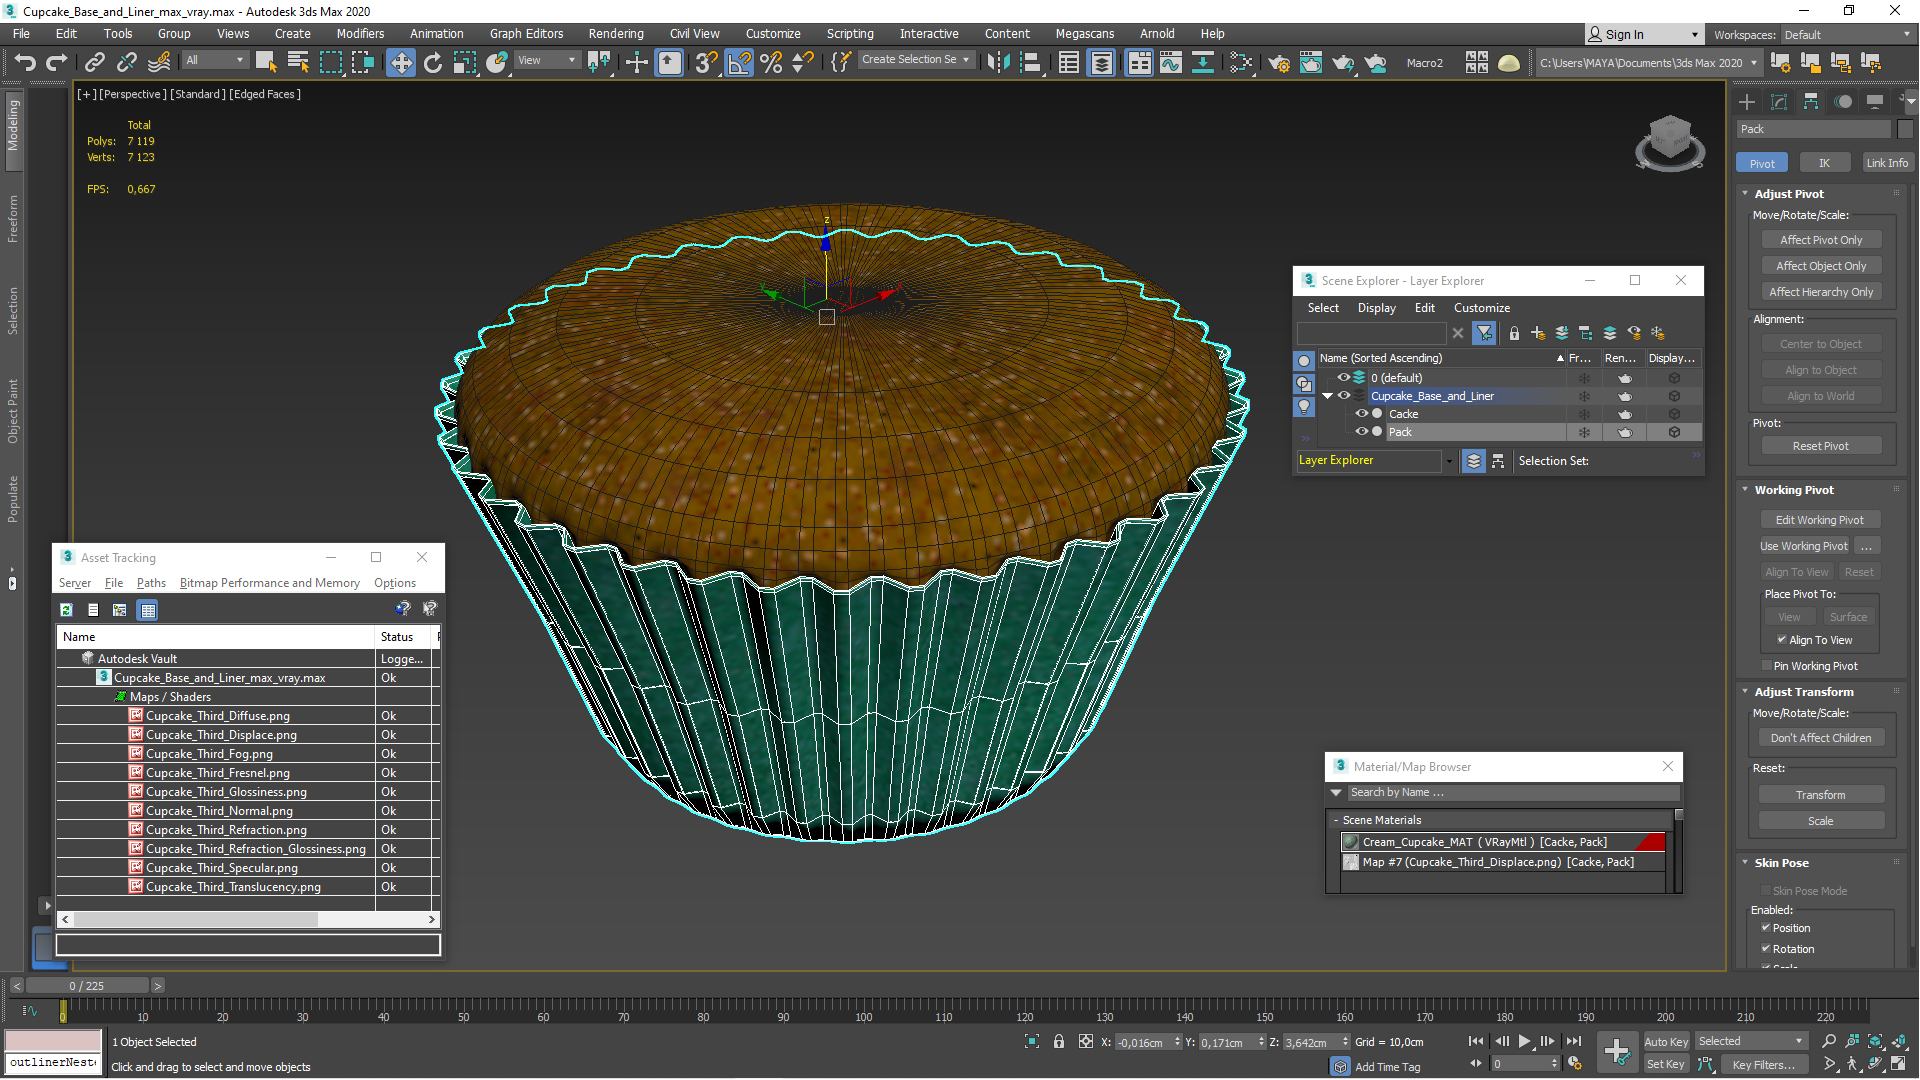The width and height of the screenshot is (1920, 1080).
Task: Click the Don't Affect Children button
Action: click(x=1820, y=738)
